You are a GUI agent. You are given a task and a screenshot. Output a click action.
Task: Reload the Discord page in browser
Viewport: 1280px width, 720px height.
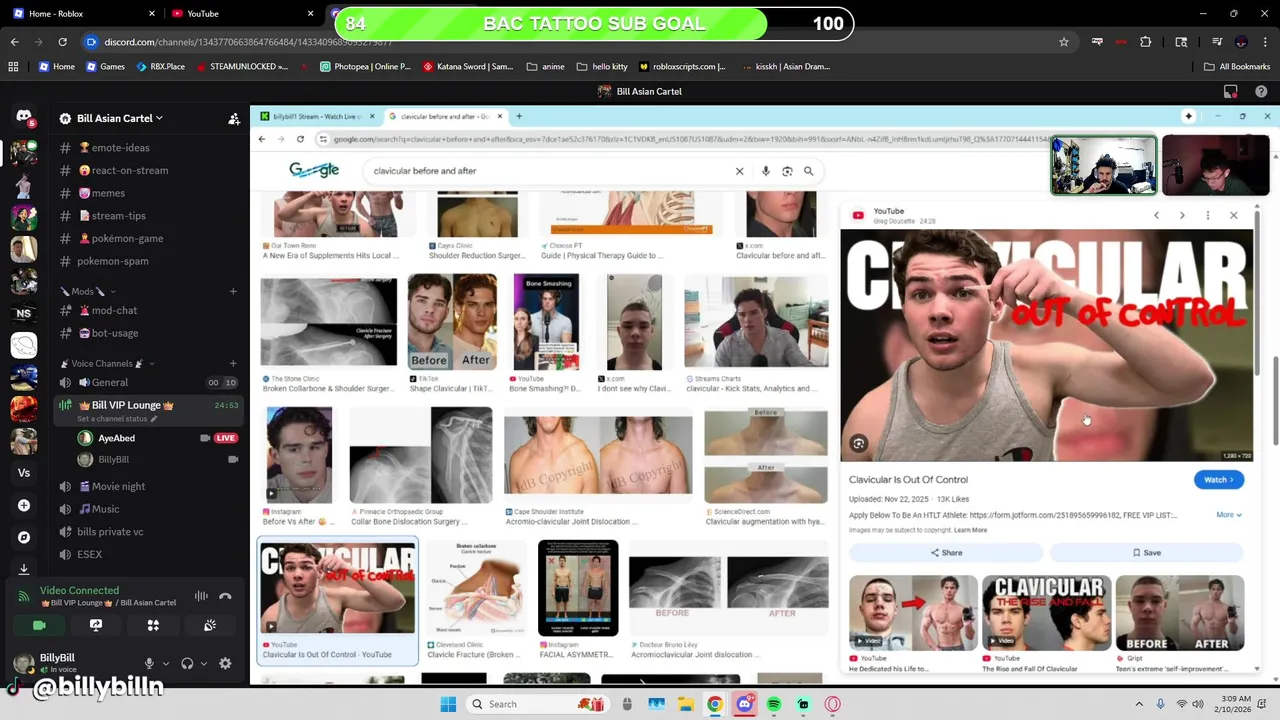[62, 42]
